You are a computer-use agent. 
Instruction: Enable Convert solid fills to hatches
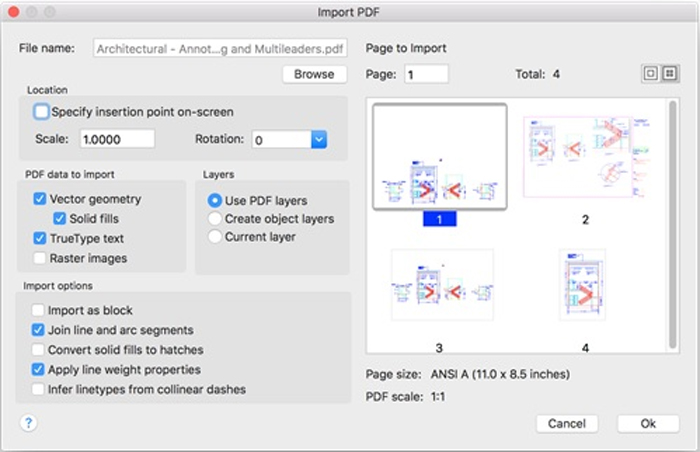click(x=40, y=350)
